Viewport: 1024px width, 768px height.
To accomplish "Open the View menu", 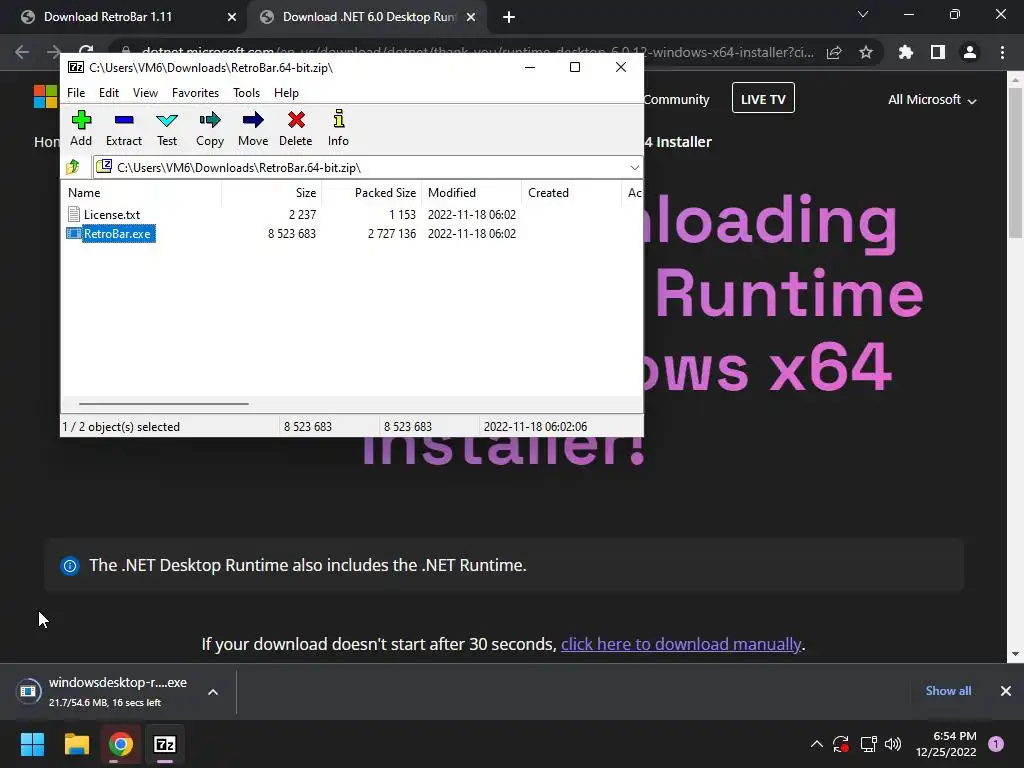I will 145,93.
